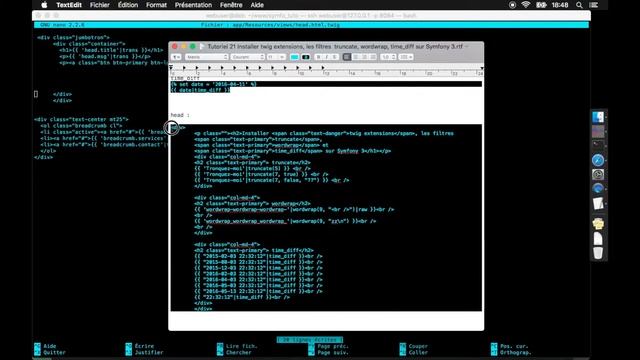
Task: Click the cyan text color swatch
Action: point(294,57)
